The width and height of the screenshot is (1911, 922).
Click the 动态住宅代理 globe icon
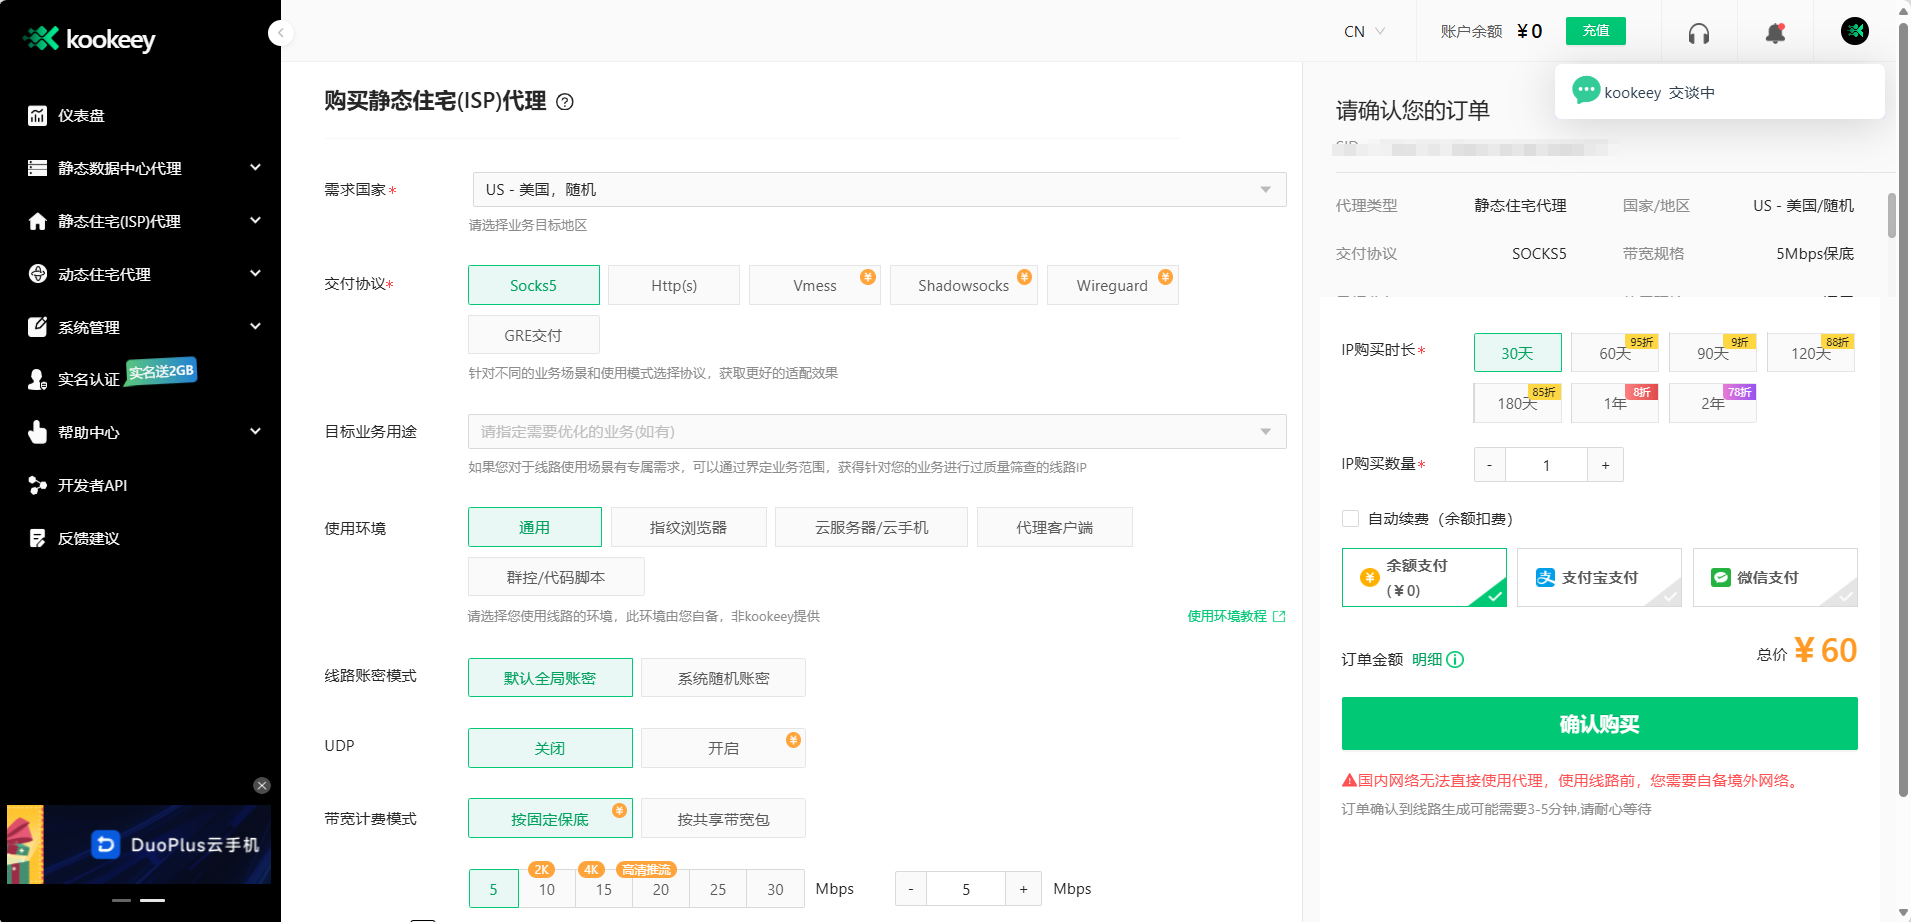[x=37, y=274]
